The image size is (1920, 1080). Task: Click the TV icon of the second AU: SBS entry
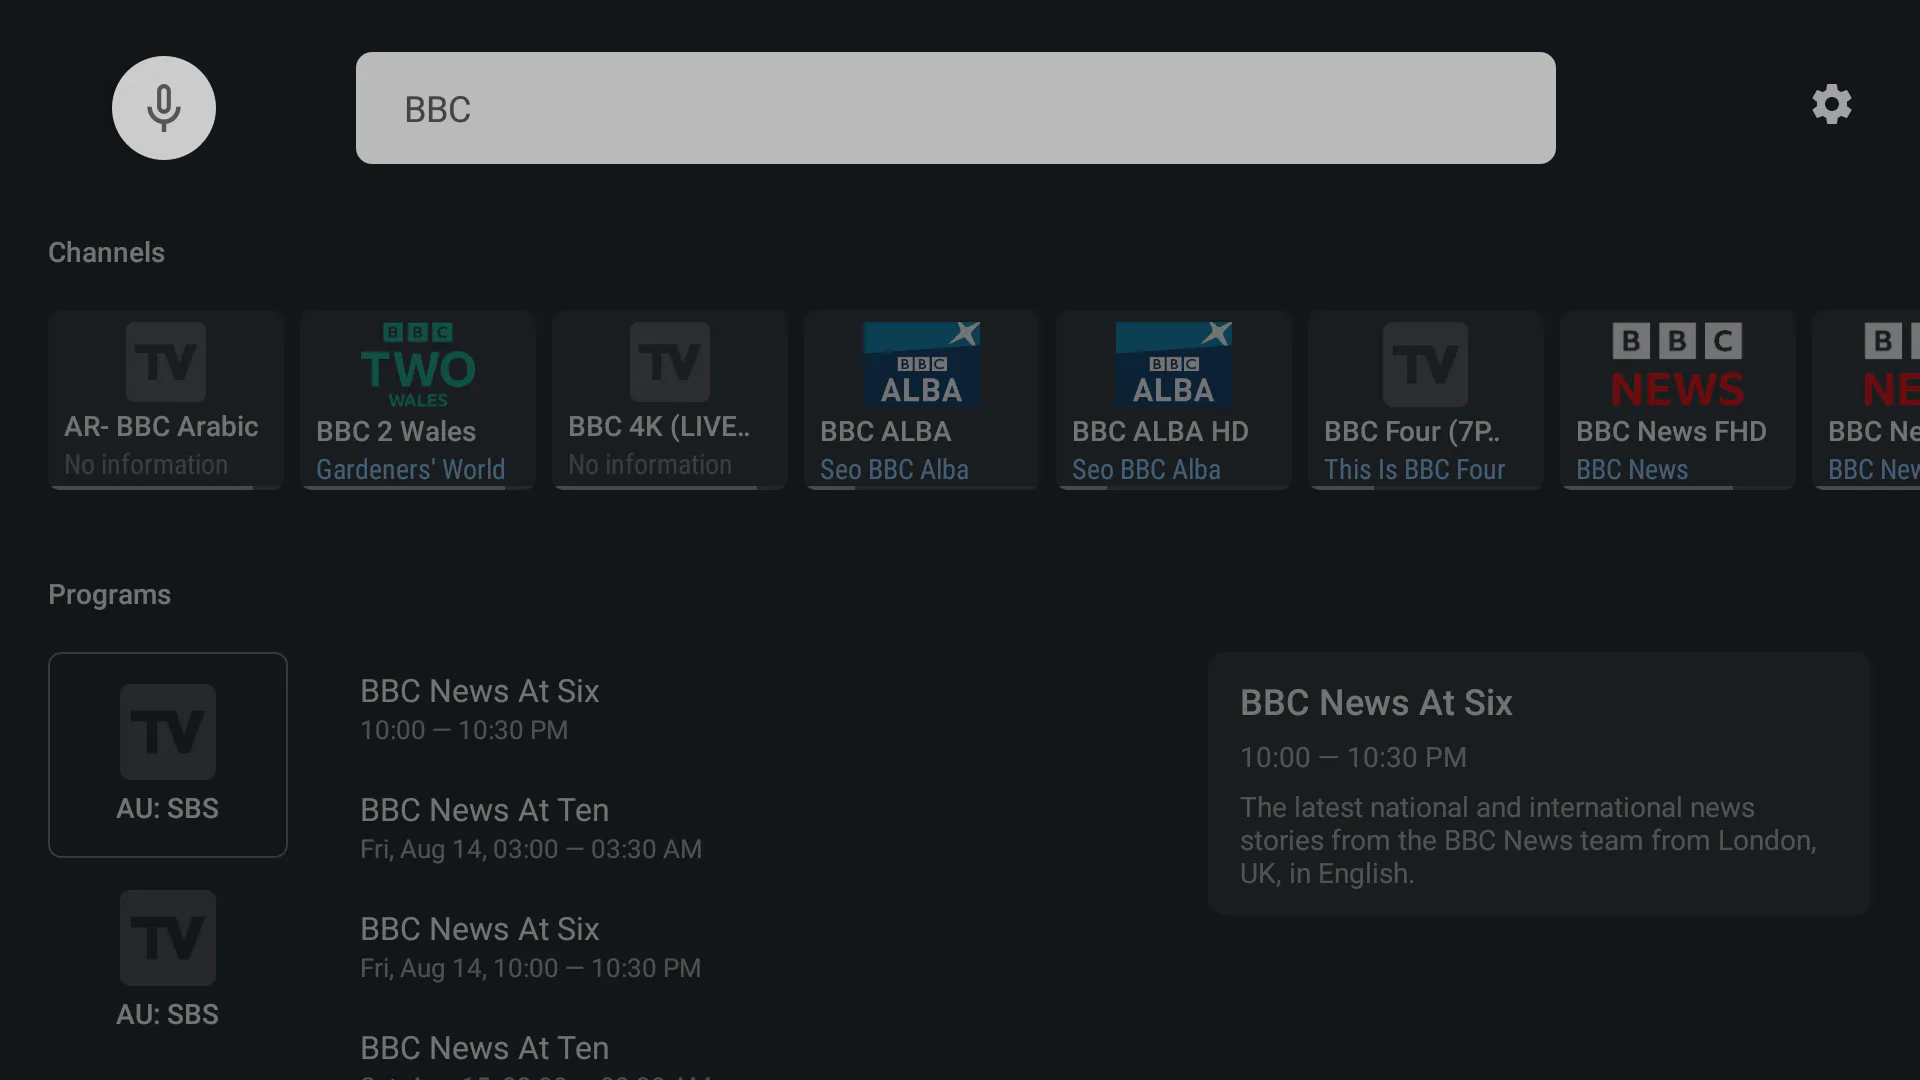pos(168,938)
